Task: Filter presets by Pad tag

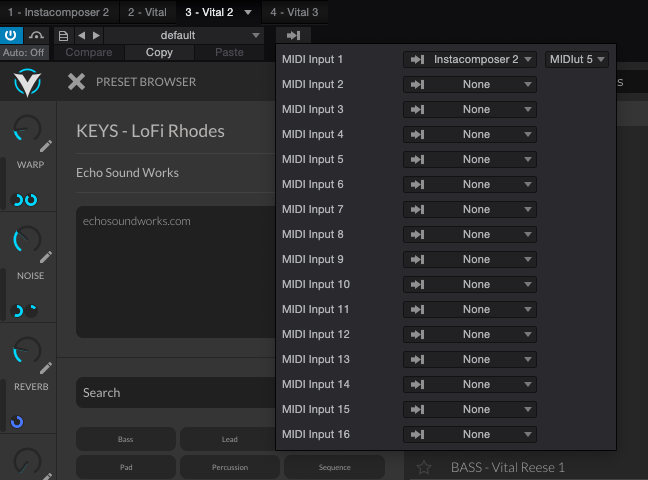Action: [x=126, y=467]
